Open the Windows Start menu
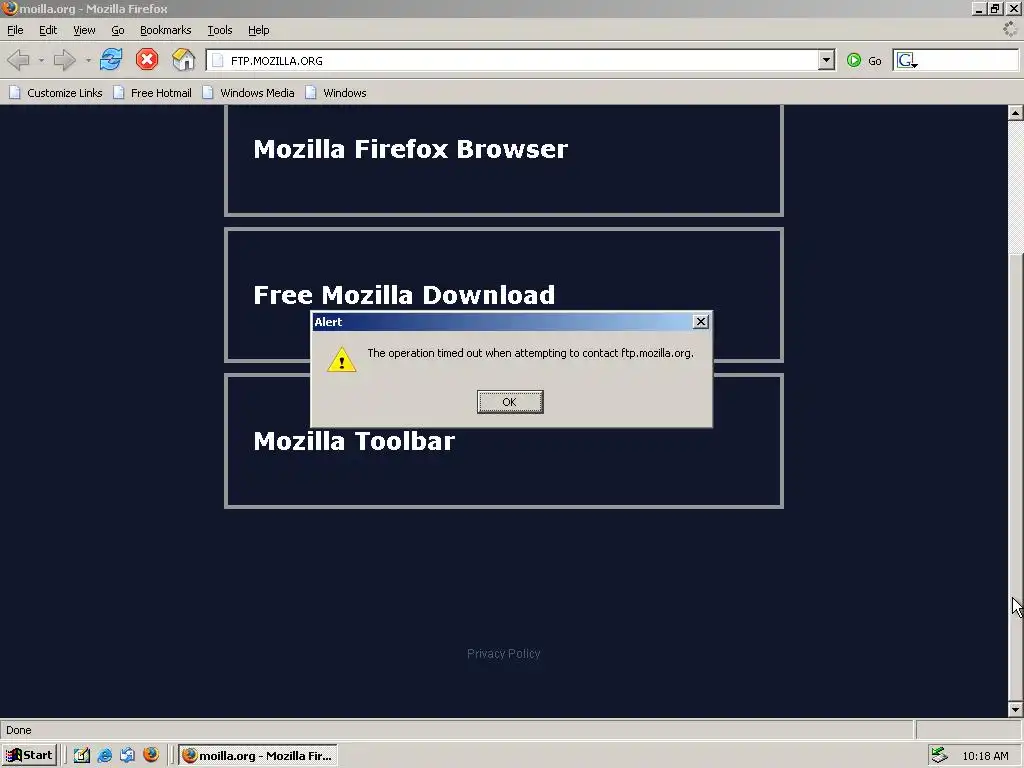The image size is (1024, 768). click(x=29, y=755)
